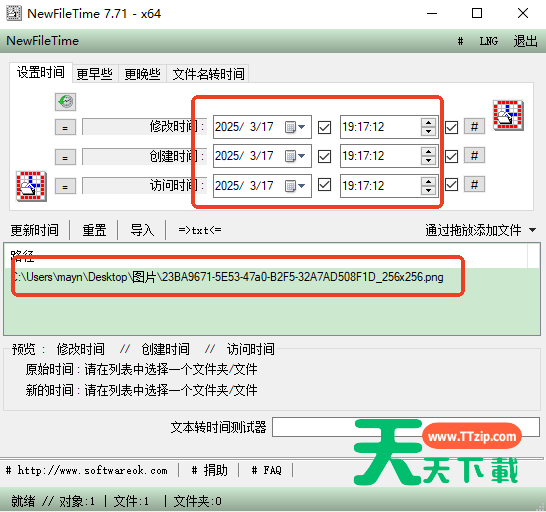
Task: Click the 路径 column header
Action: click(x=22, y=256)
